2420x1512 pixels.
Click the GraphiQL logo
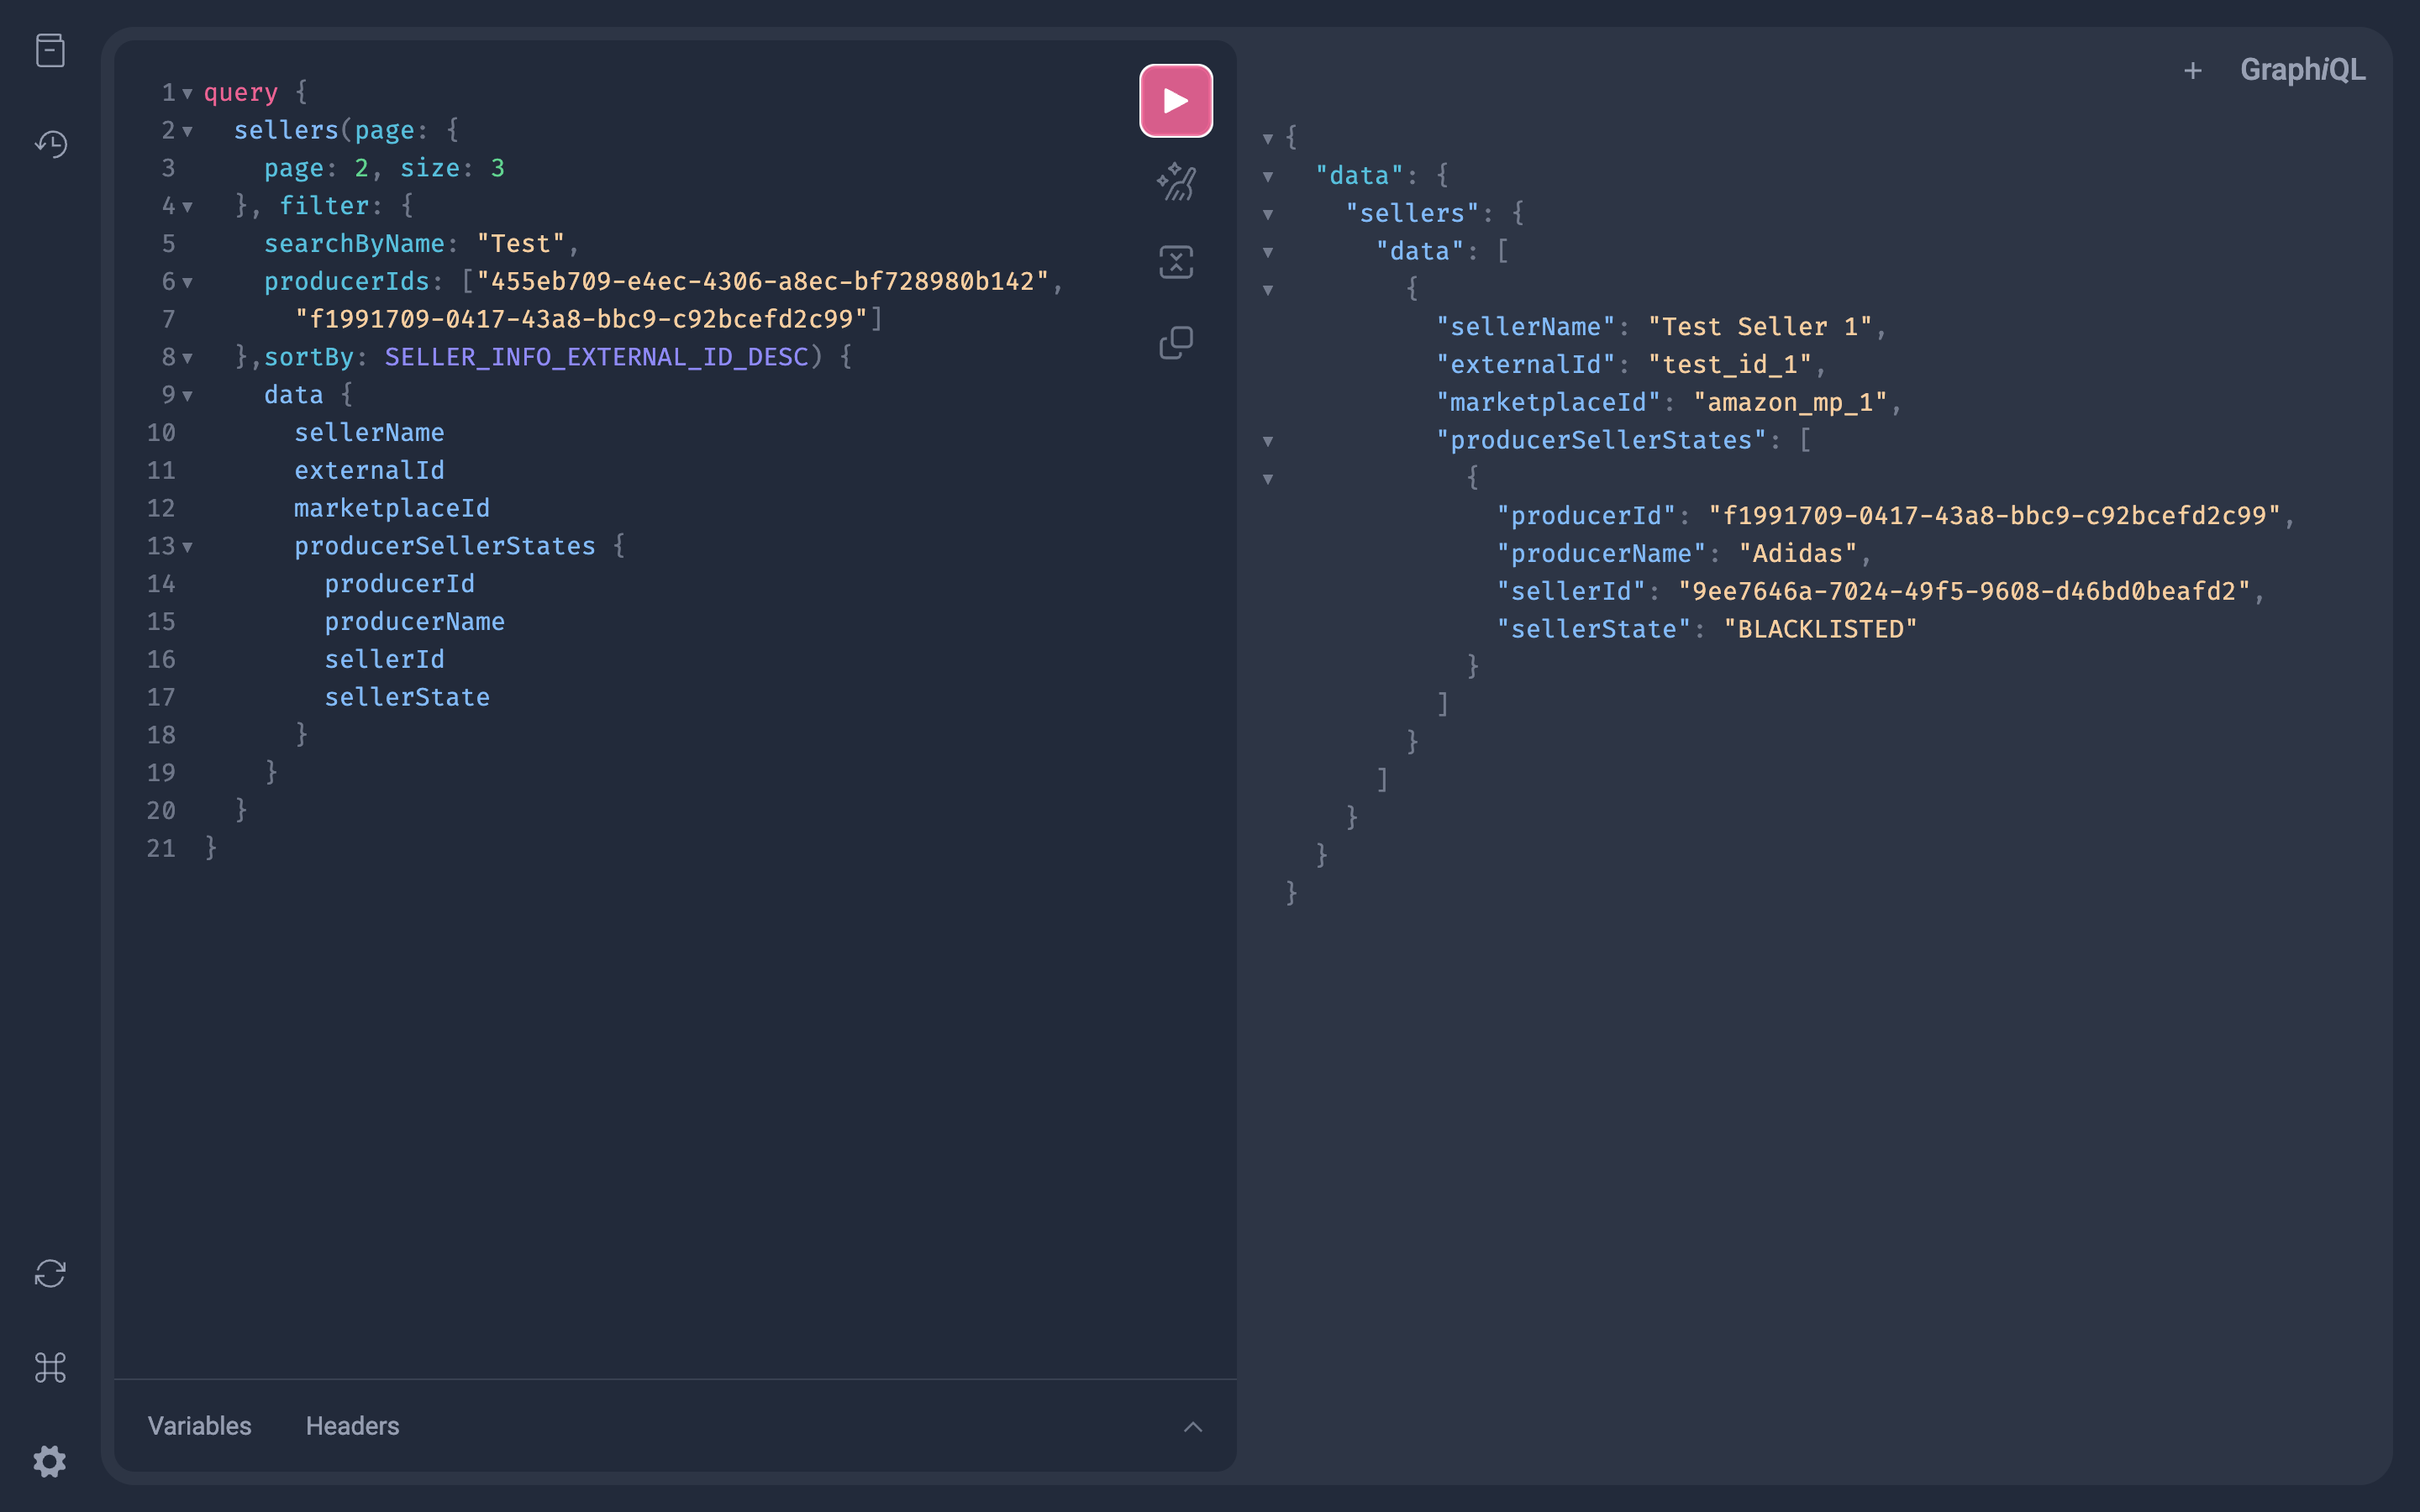click(2303, 70)
